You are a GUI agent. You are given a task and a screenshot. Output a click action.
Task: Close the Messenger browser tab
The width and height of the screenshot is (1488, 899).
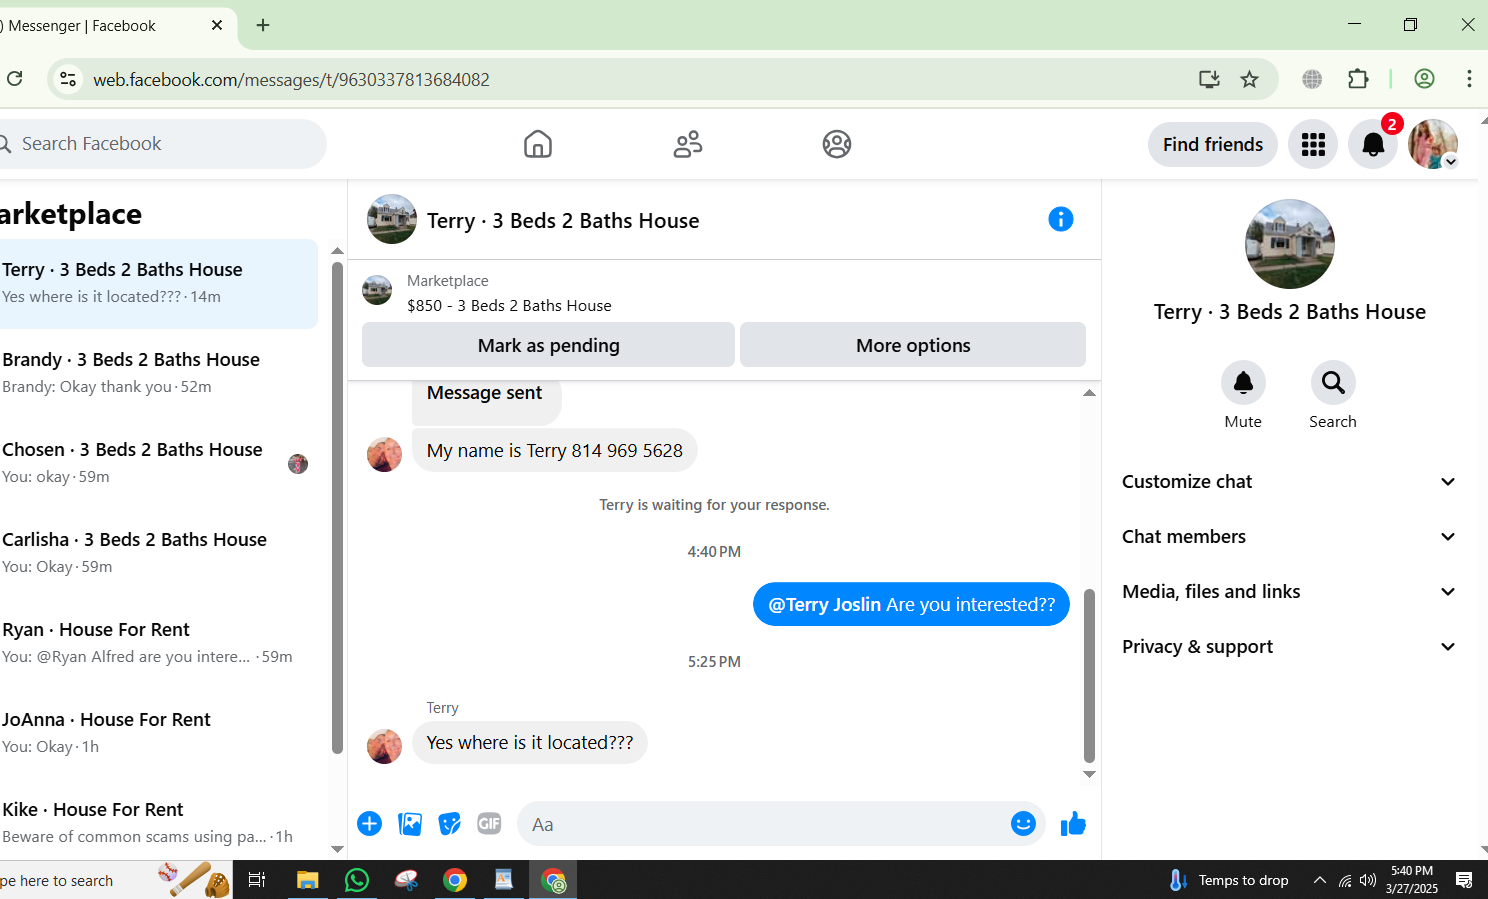coord(217,25)
